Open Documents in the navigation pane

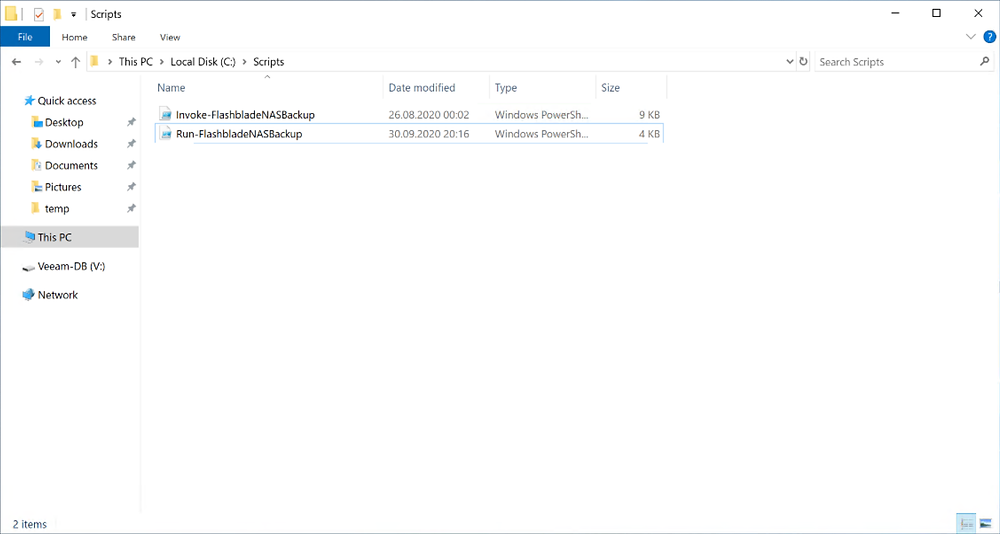(71, 166)
